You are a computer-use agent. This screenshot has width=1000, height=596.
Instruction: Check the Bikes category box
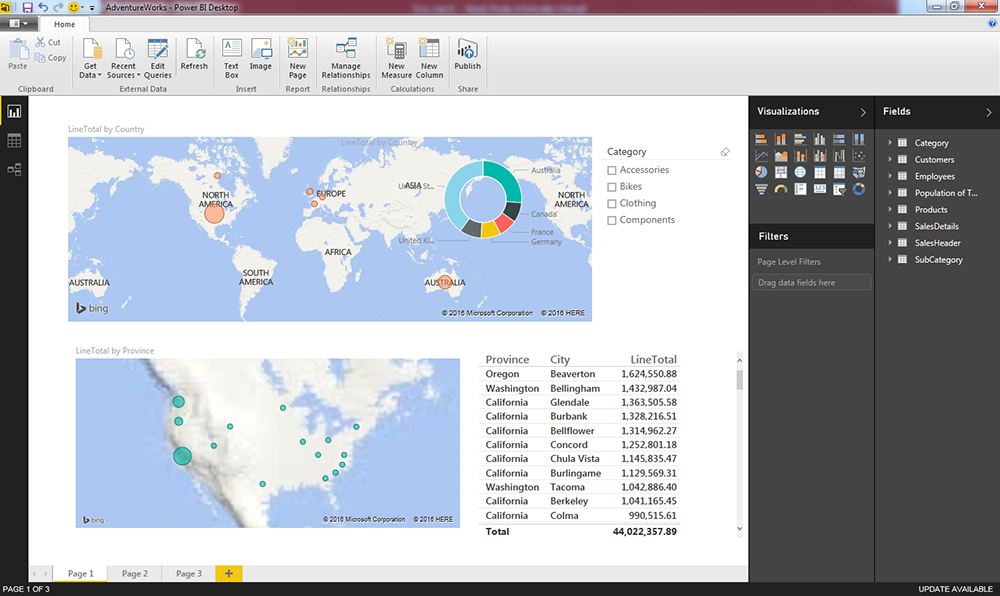coord(612,187)
